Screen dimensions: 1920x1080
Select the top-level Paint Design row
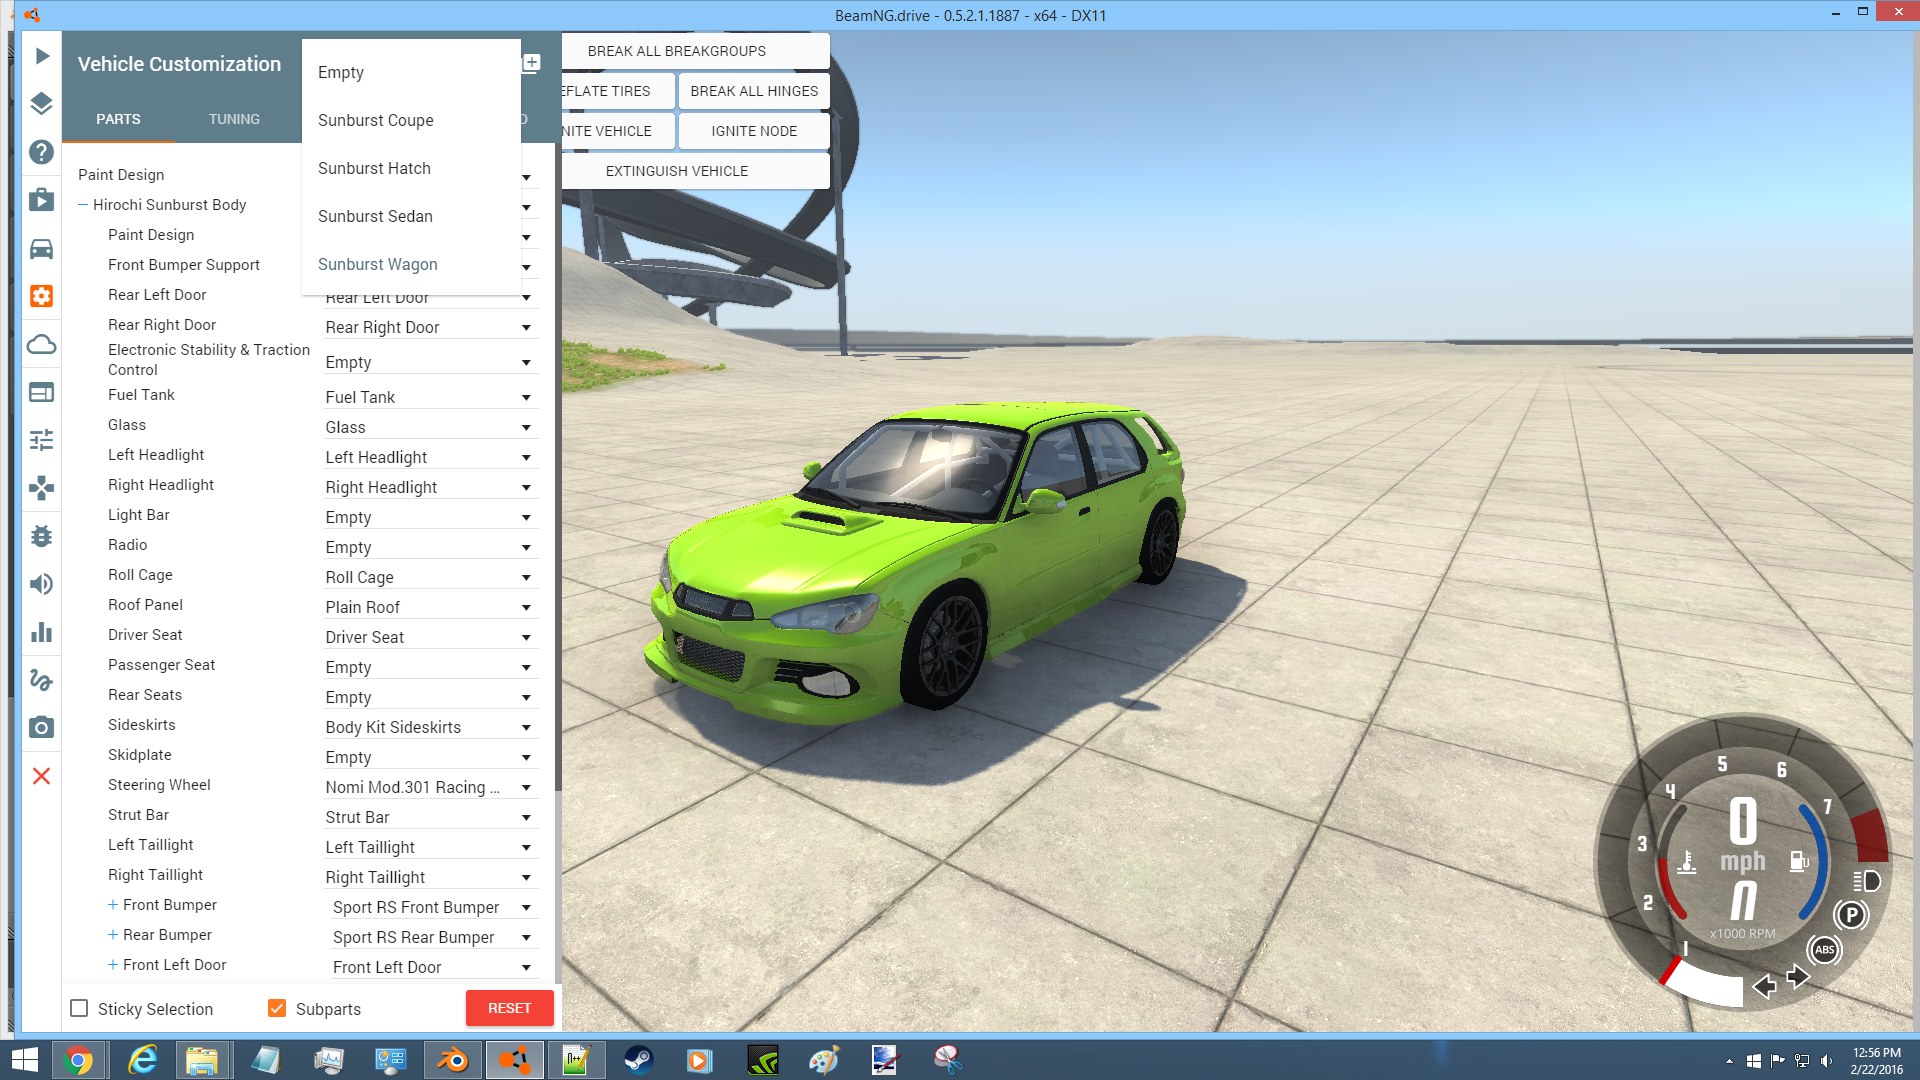tap(121, 175)
